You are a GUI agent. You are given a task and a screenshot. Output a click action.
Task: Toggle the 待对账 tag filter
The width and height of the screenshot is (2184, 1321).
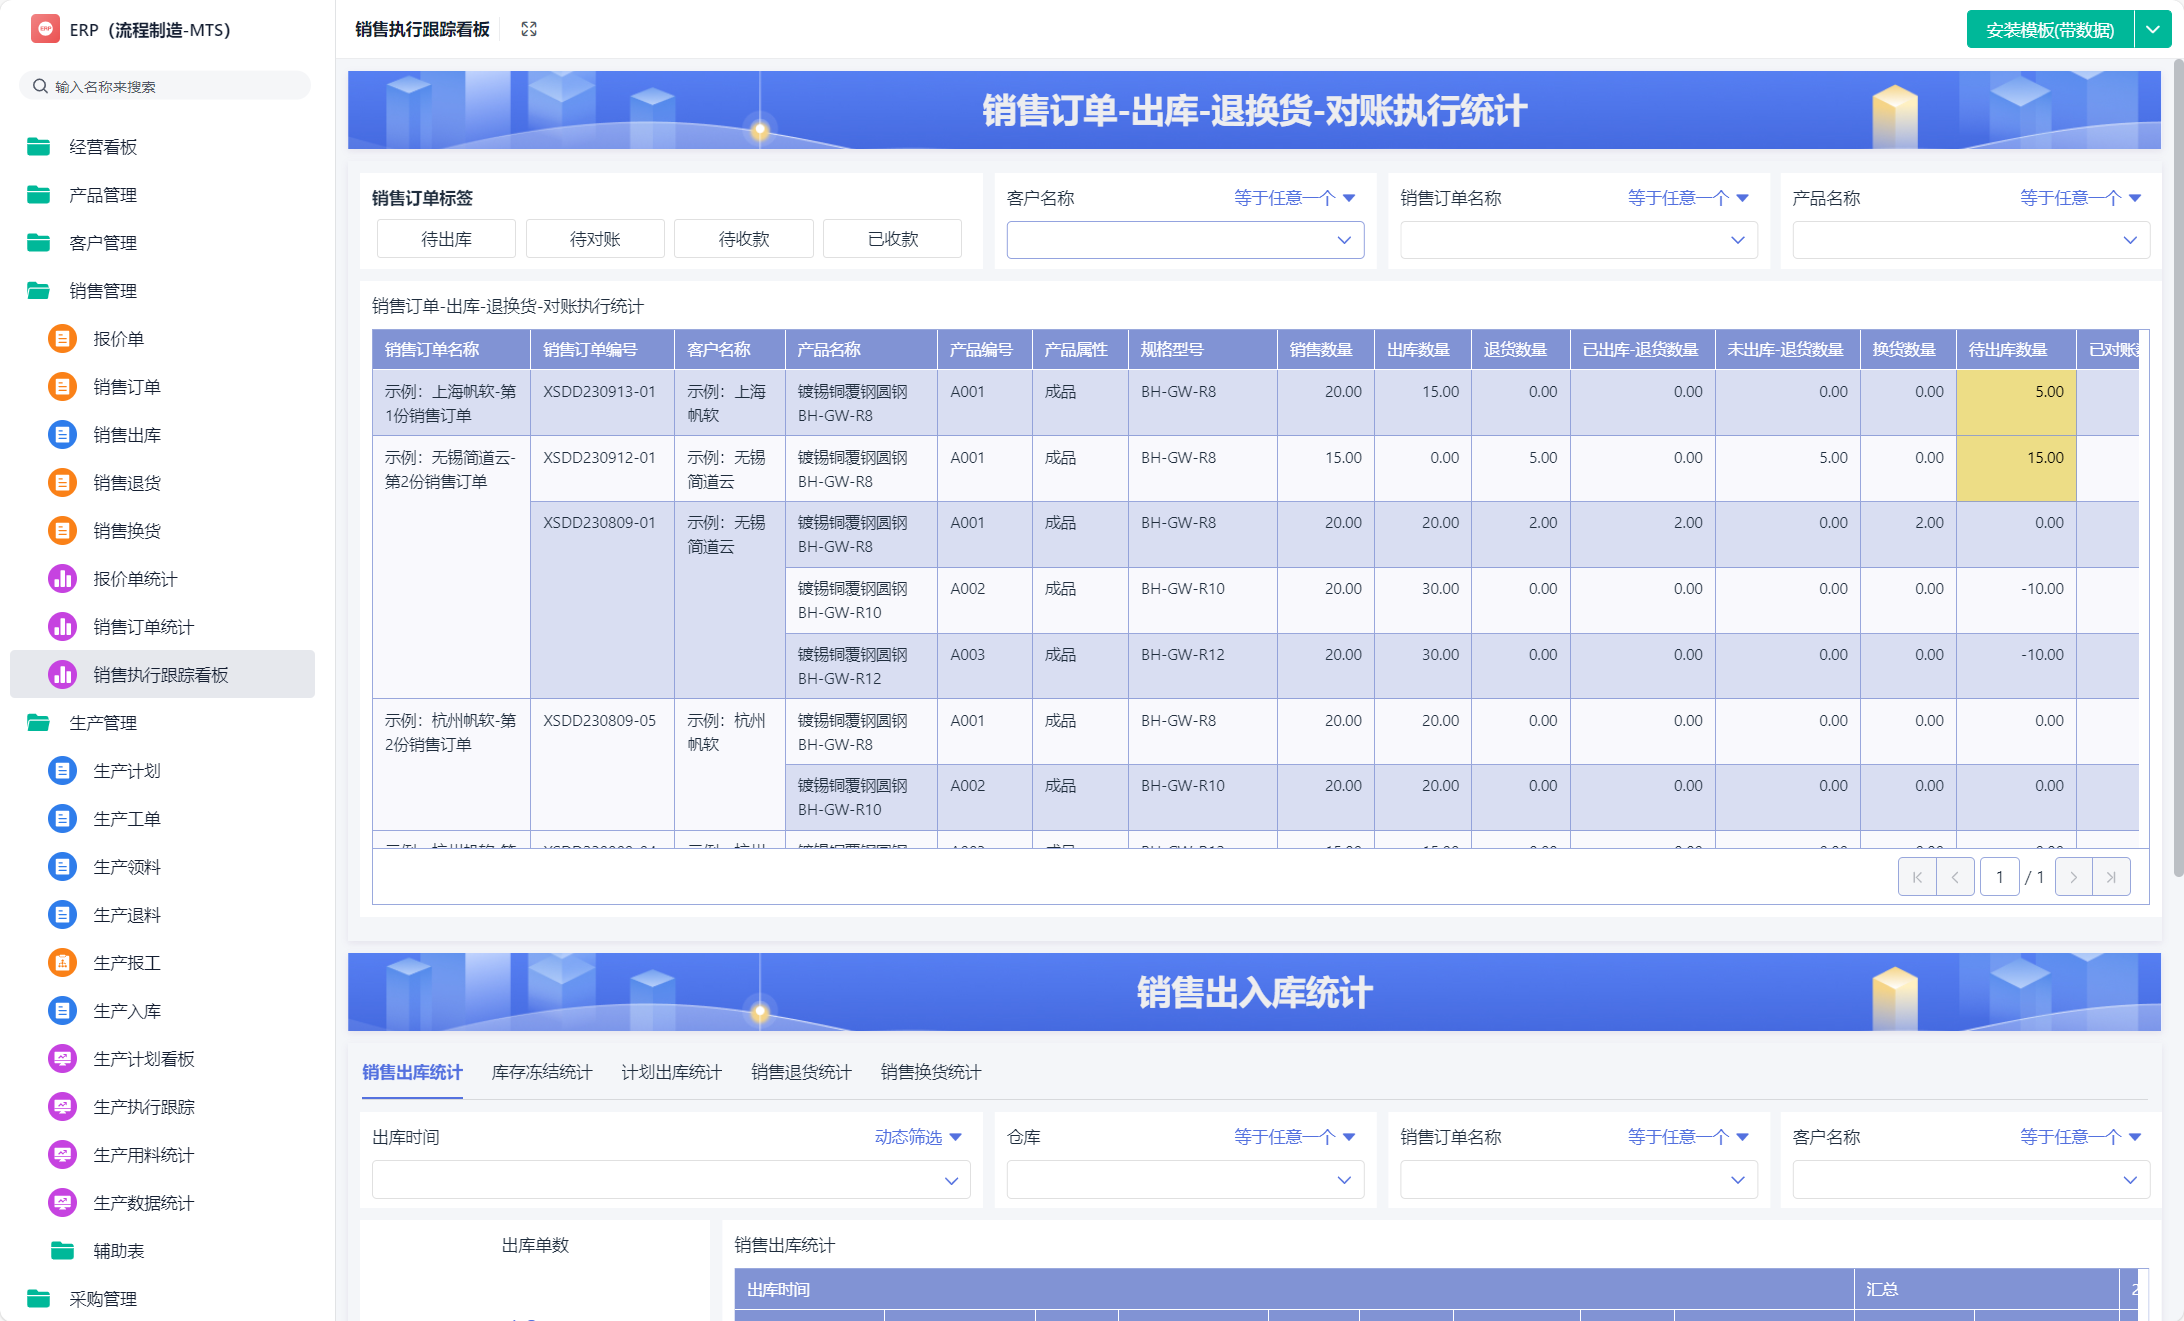(x=595, y=239)
